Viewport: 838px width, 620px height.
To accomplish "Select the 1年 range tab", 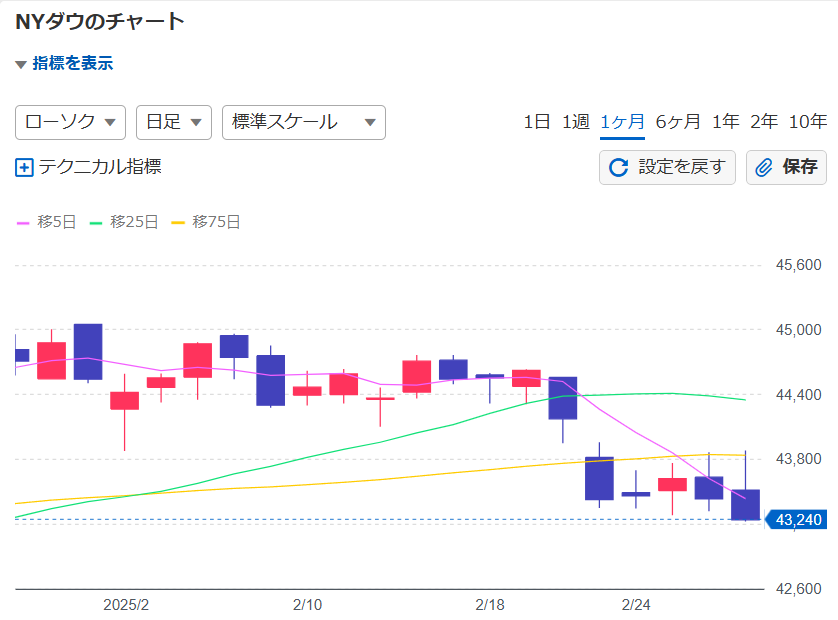I will point(725,122).
